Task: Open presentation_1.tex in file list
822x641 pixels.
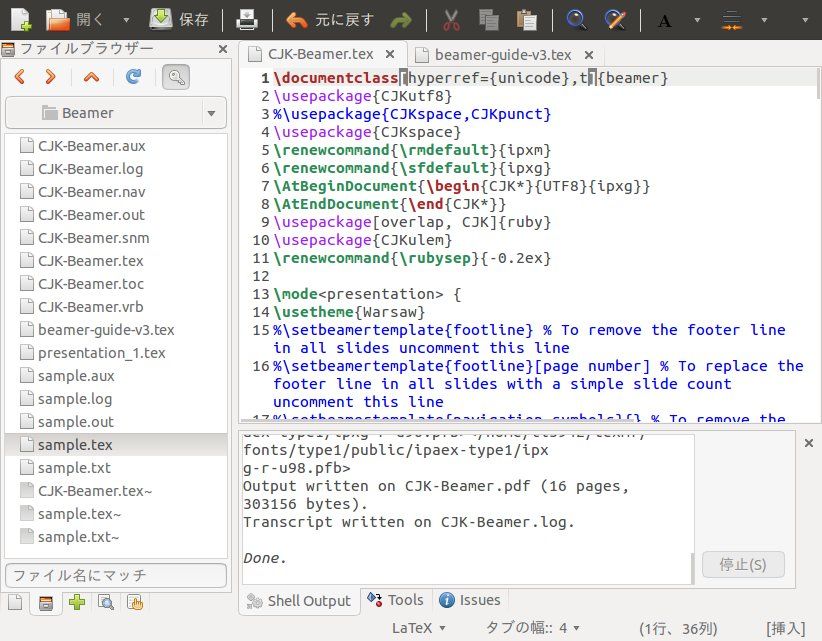Action: tap(101, 353)
